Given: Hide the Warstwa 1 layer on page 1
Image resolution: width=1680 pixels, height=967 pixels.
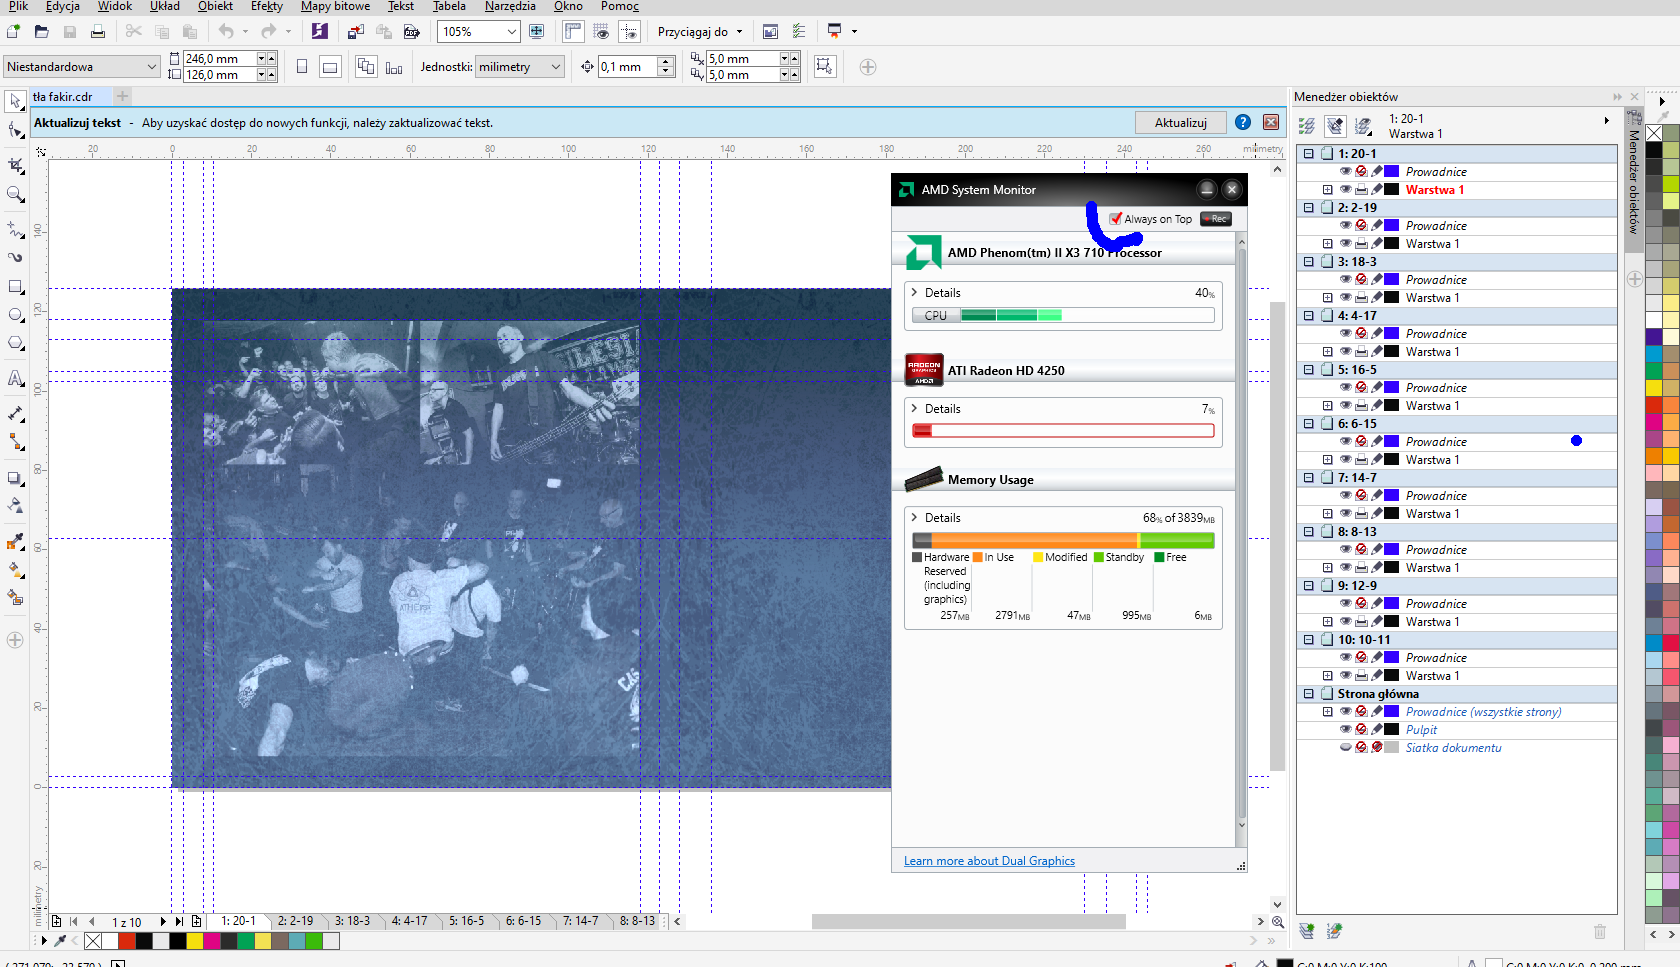Looking at the screenshot, I should 1345,190.
